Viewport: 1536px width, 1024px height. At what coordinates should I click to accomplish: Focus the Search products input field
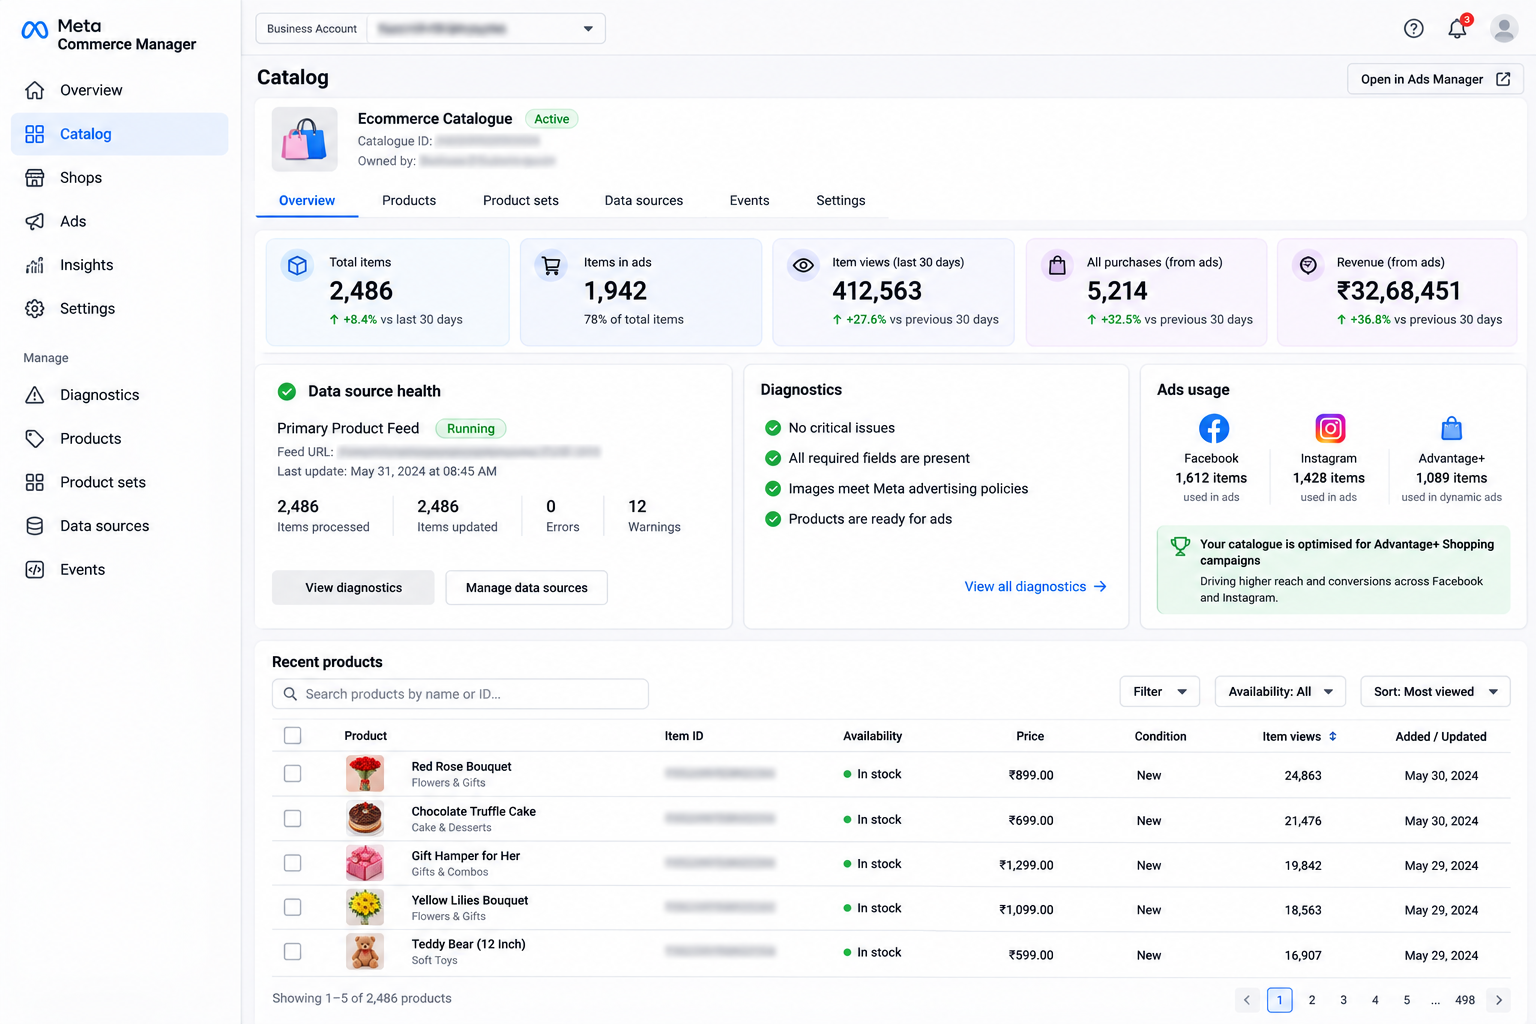pyautogui.click(x=460, y=694)
